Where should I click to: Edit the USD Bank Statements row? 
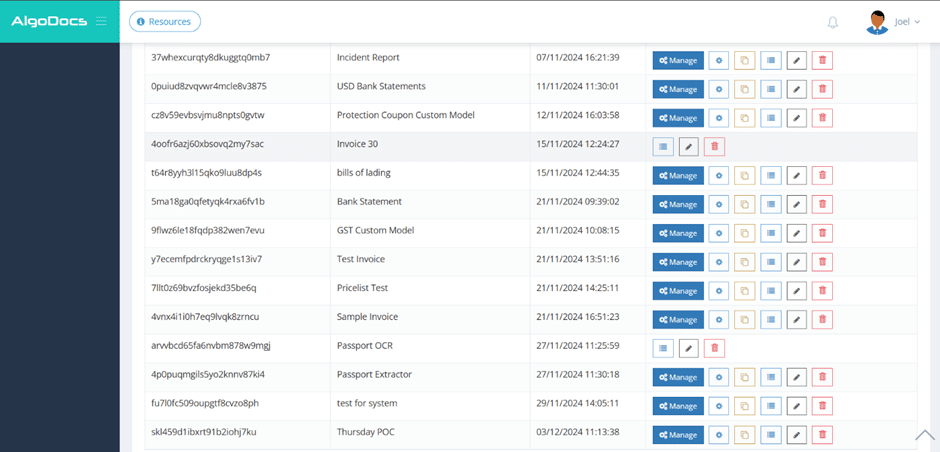[796, 89]
